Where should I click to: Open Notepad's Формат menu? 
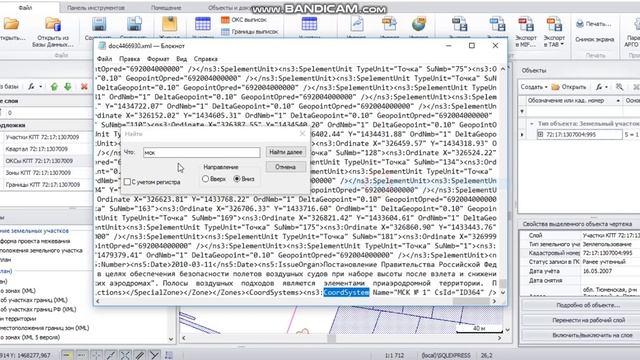point(158,59)
